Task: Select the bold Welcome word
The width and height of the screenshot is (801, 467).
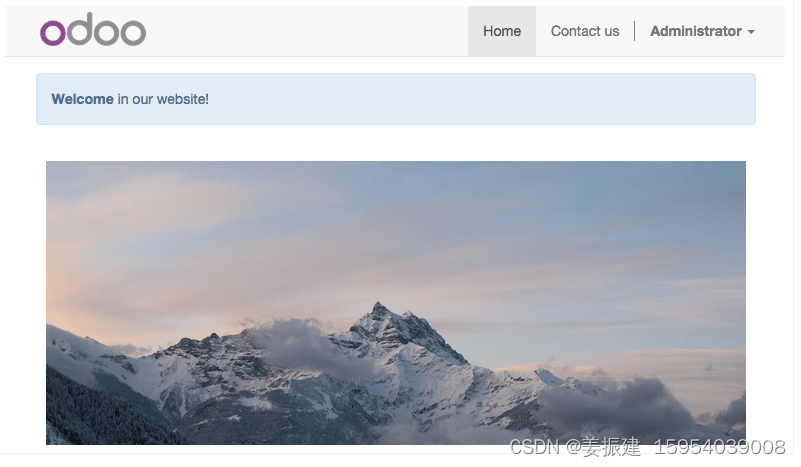Action: click(x=83, y=100)
